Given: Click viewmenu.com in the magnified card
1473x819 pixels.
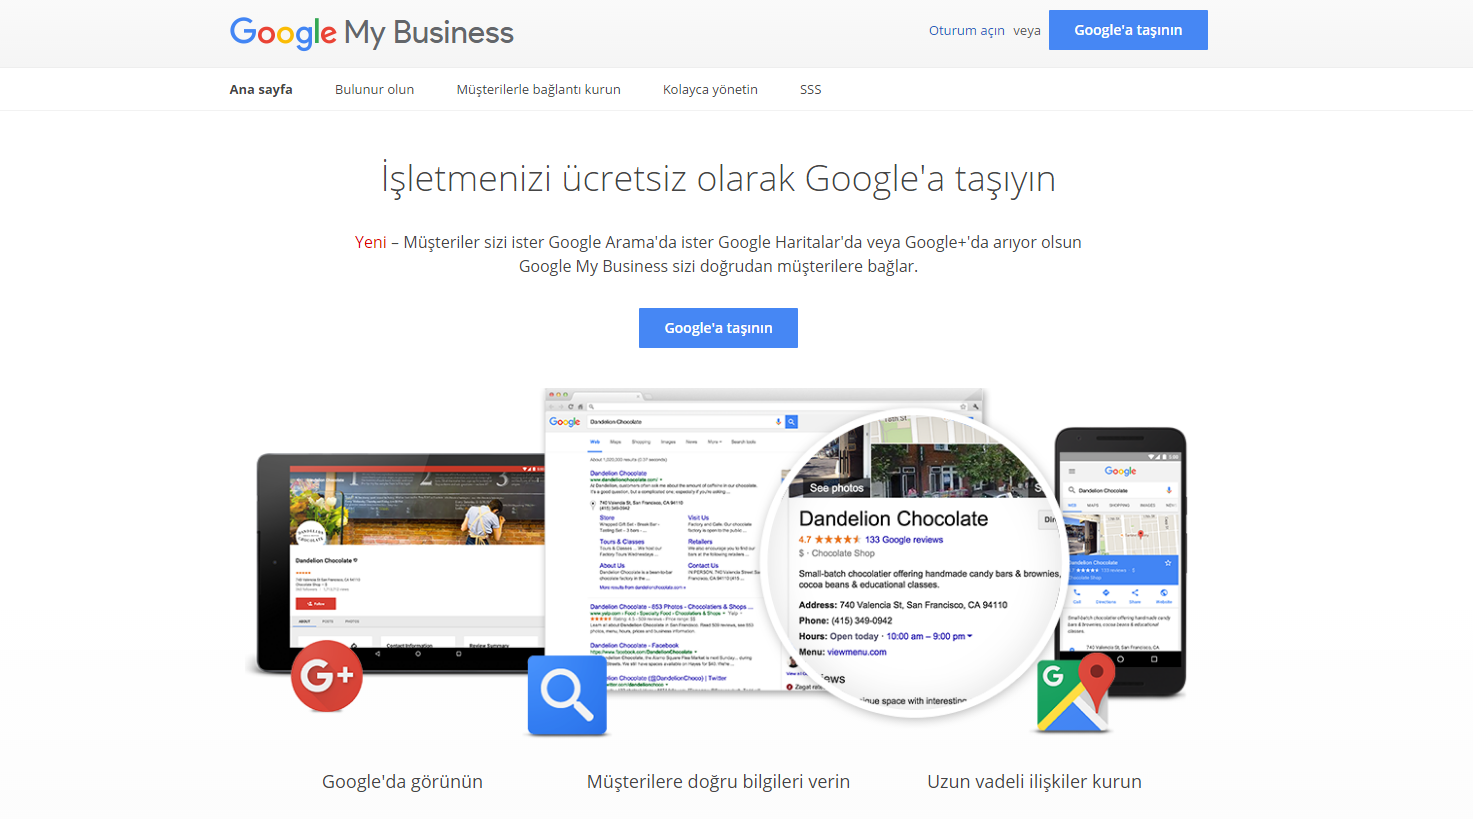Looking at the screenshot, I should pyautogui.click(x=857, y=652).
